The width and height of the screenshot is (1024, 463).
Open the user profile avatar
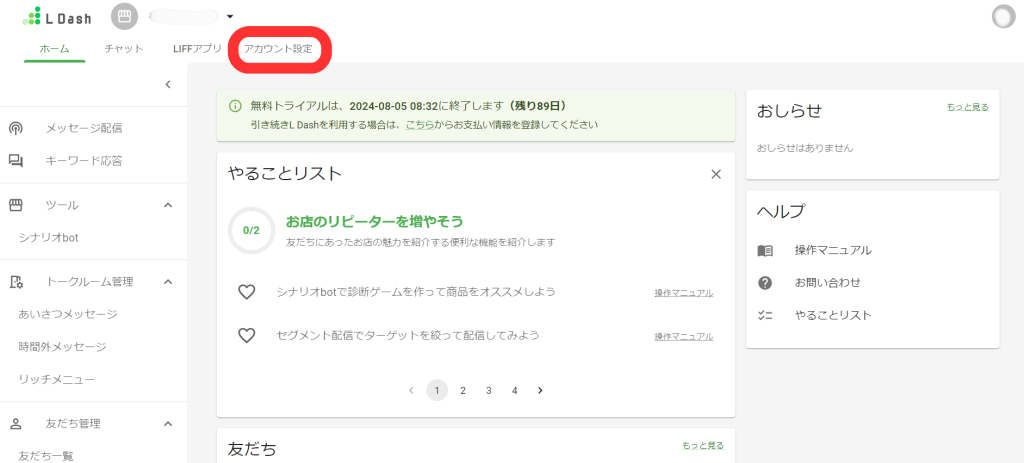tap(1004, 17)
